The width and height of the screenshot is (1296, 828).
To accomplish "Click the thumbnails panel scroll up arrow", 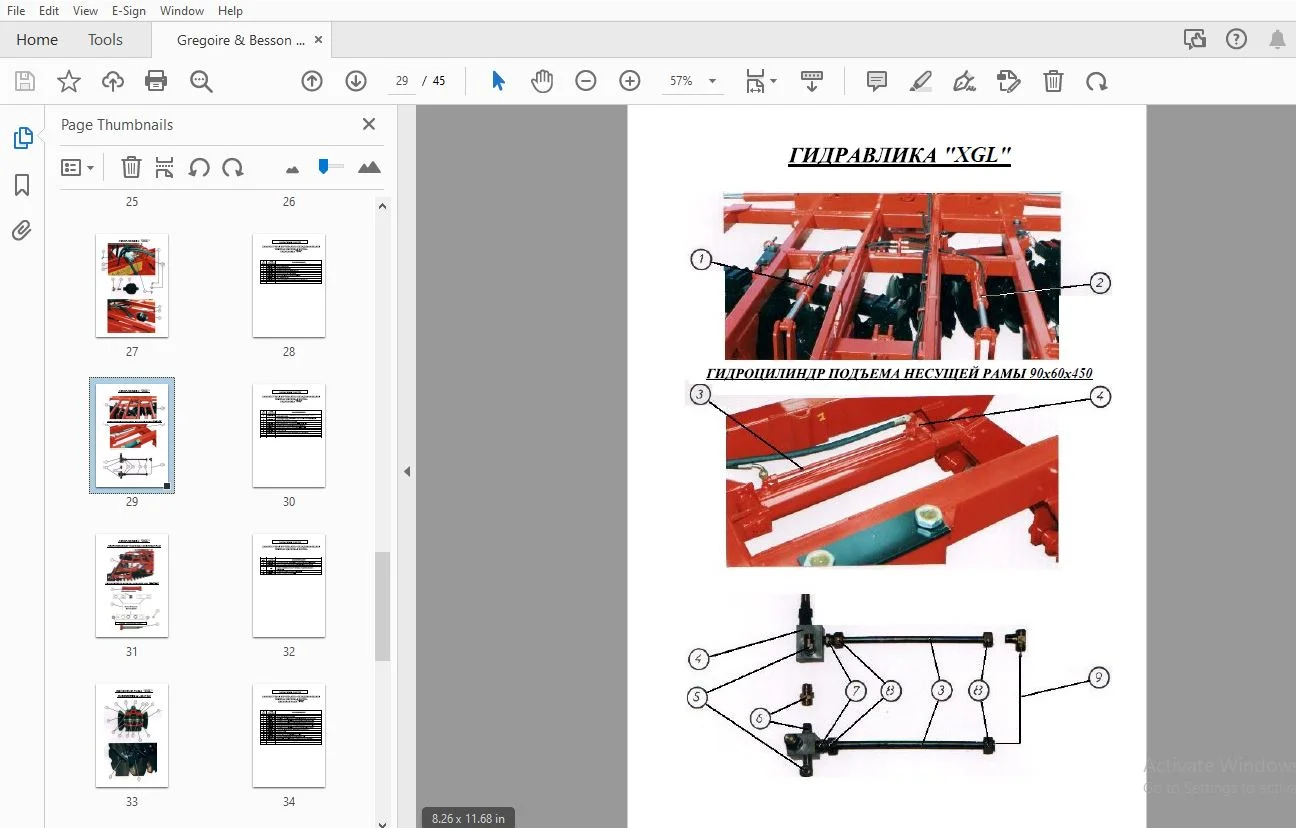I will point(382,206).
